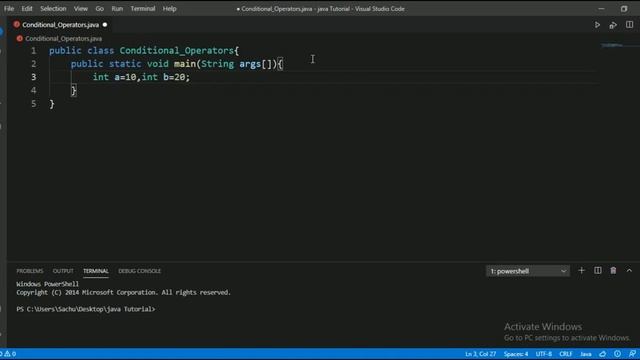Open the warnings count in status bar
The width and height of the screenshot is (640, 360).
10,354
